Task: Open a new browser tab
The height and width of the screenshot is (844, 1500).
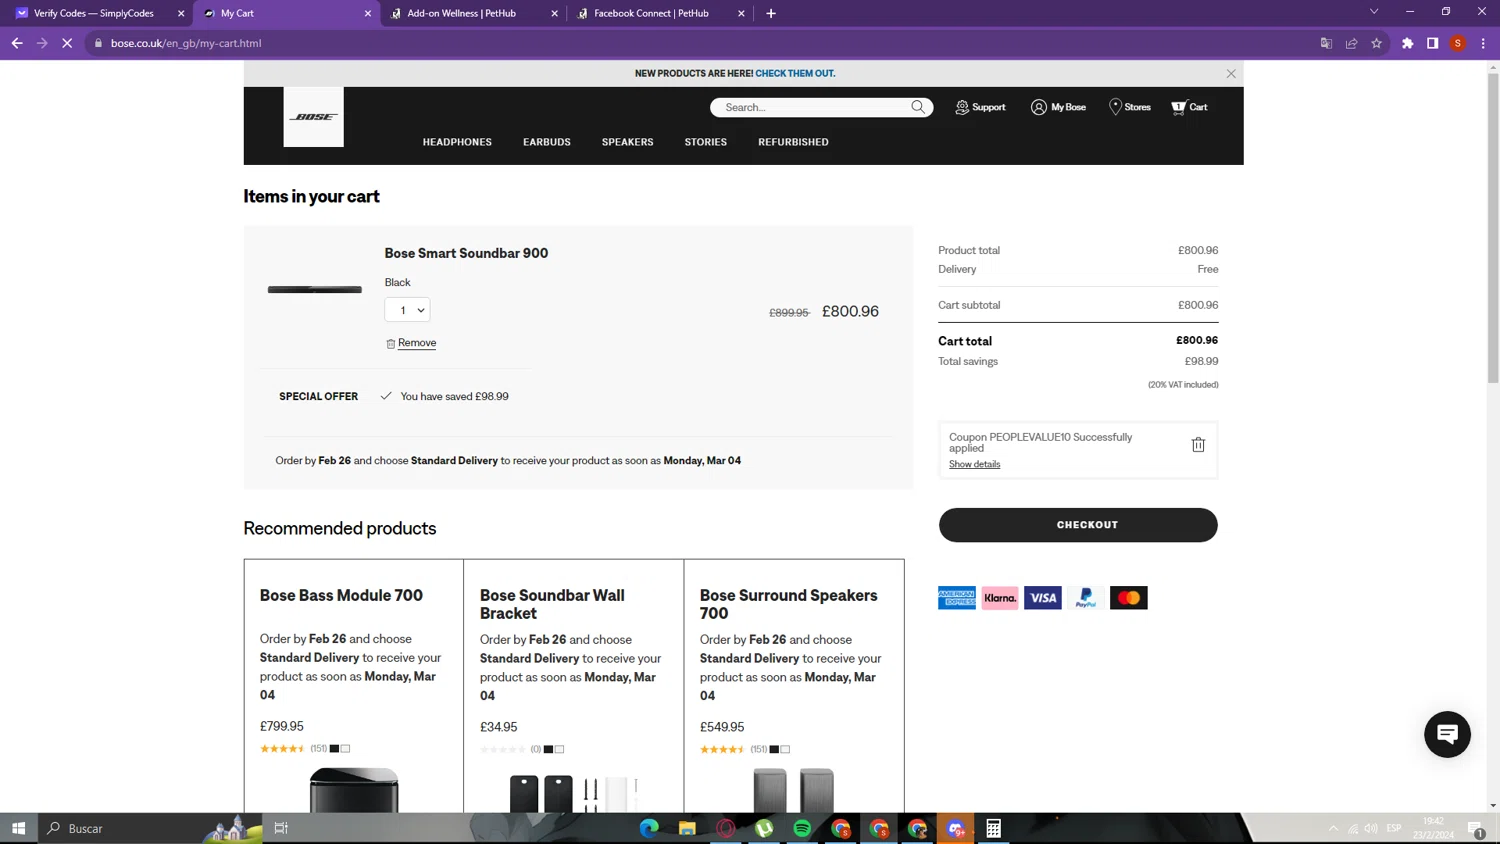Action: [771, 13]
